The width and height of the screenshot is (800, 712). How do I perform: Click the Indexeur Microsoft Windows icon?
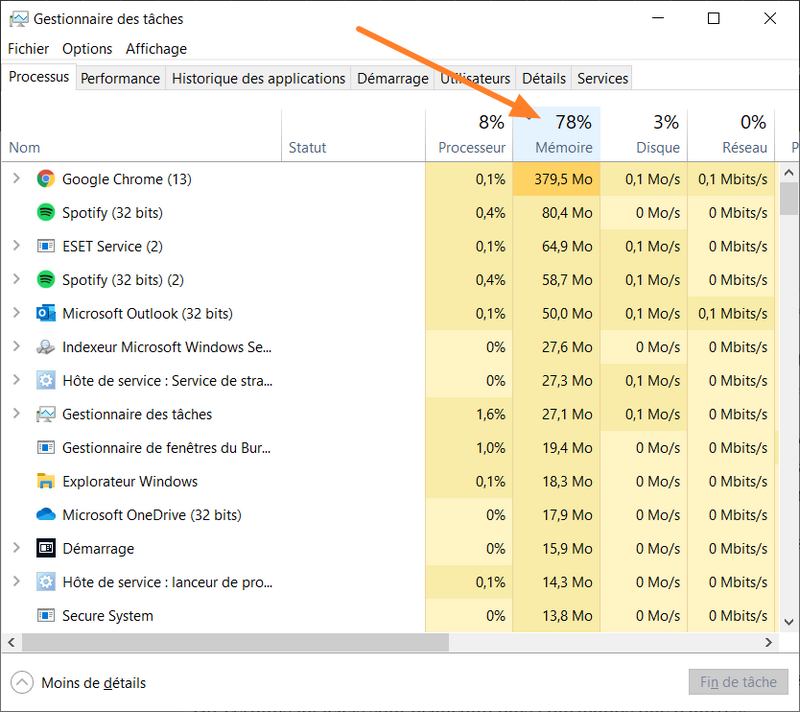coord(45,347)
